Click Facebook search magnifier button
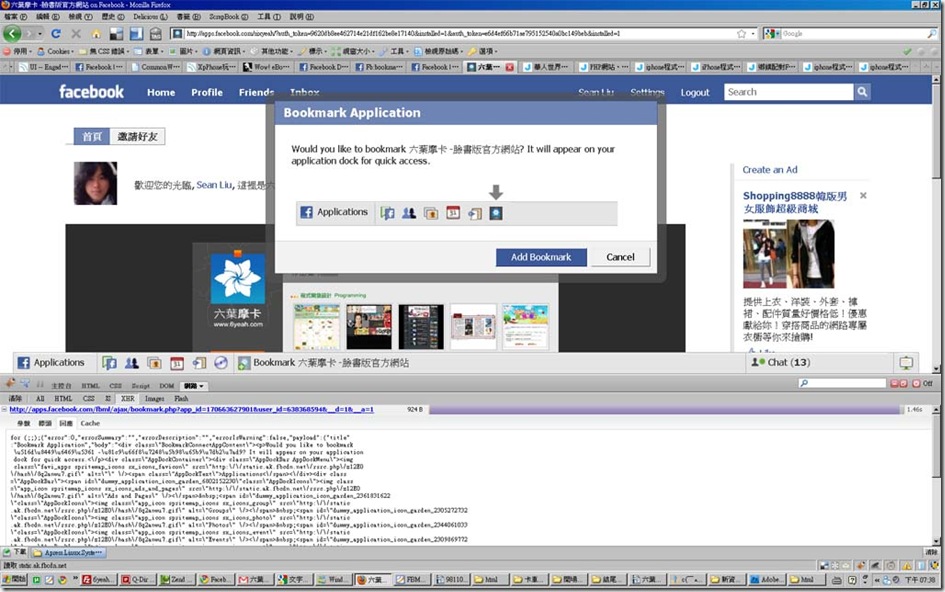 tap(862, 92)
